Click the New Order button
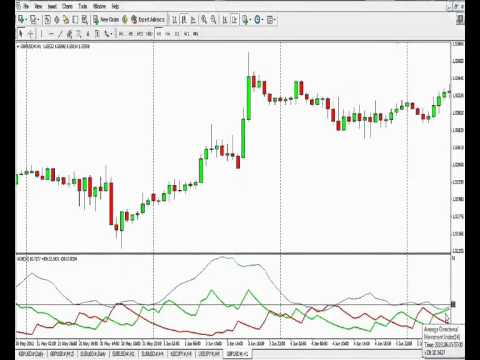 click(x=106, y=20)
